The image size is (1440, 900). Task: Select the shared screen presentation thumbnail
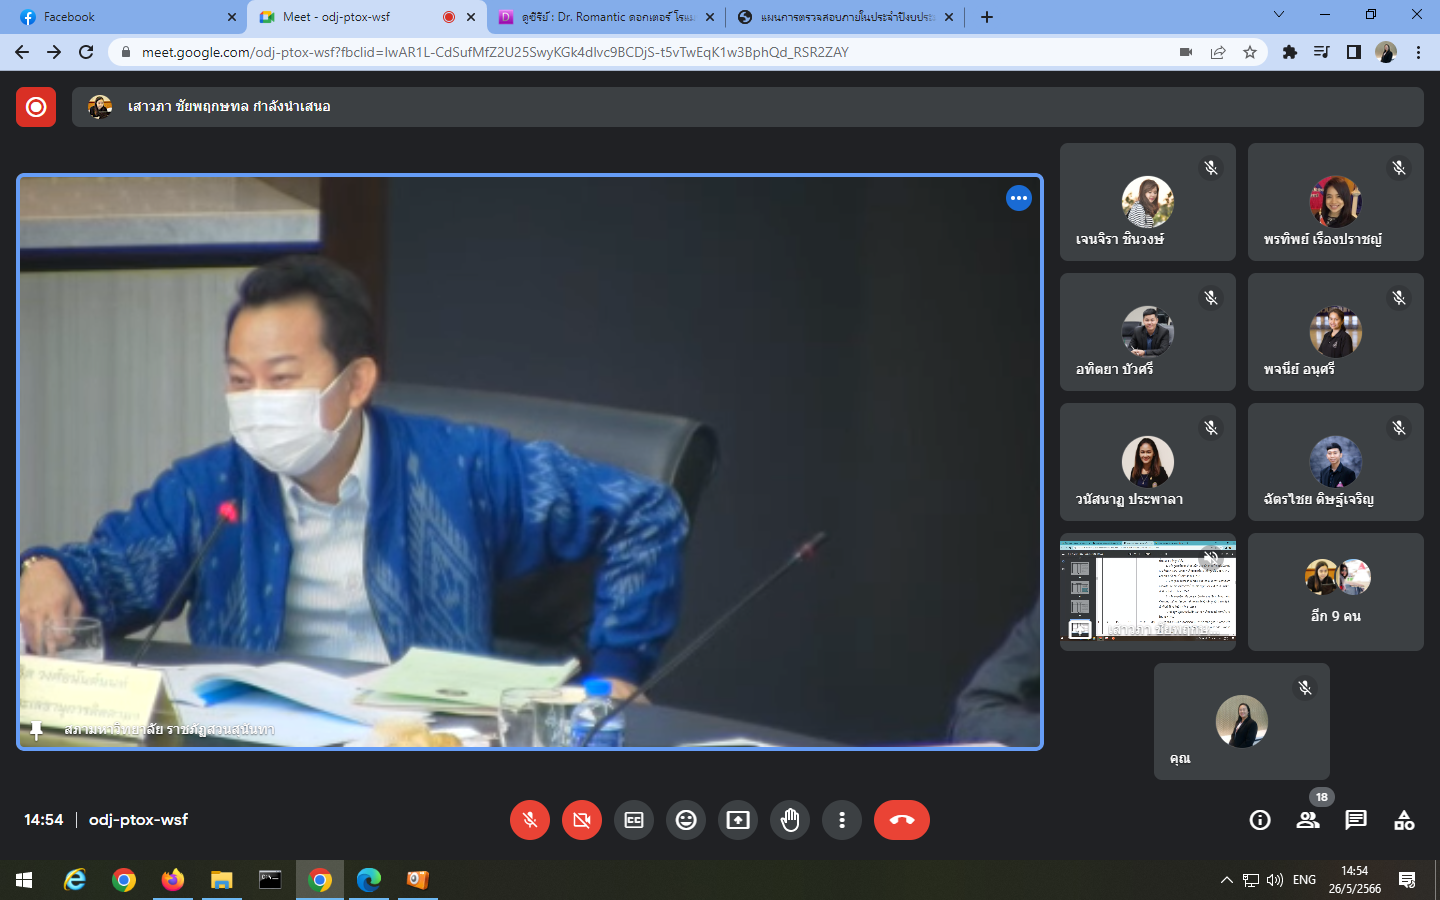tap(1148, 588)
